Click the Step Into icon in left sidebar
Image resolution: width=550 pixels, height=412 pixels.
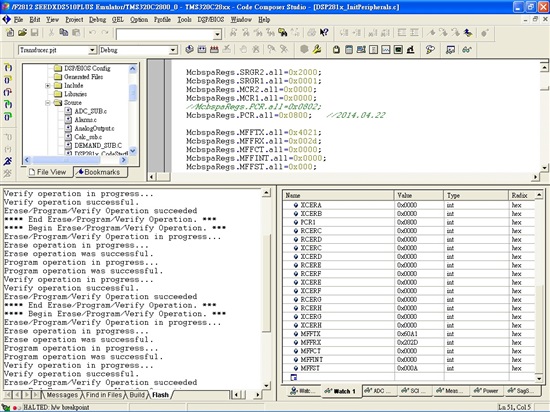pos(8,67)
